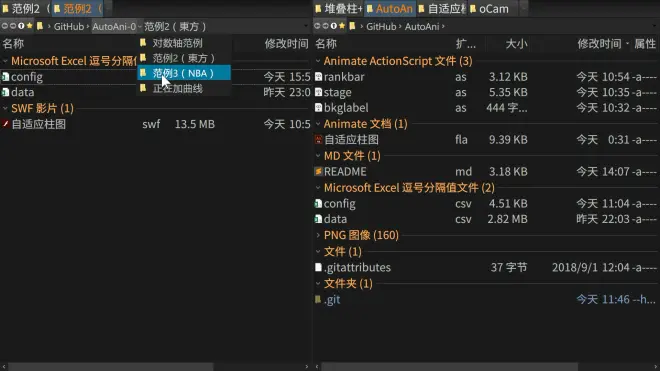Viewport: 660px width, 371px height.
Task: Sort right pane by 修改时间 column
Action: click(x=599, y=43)
